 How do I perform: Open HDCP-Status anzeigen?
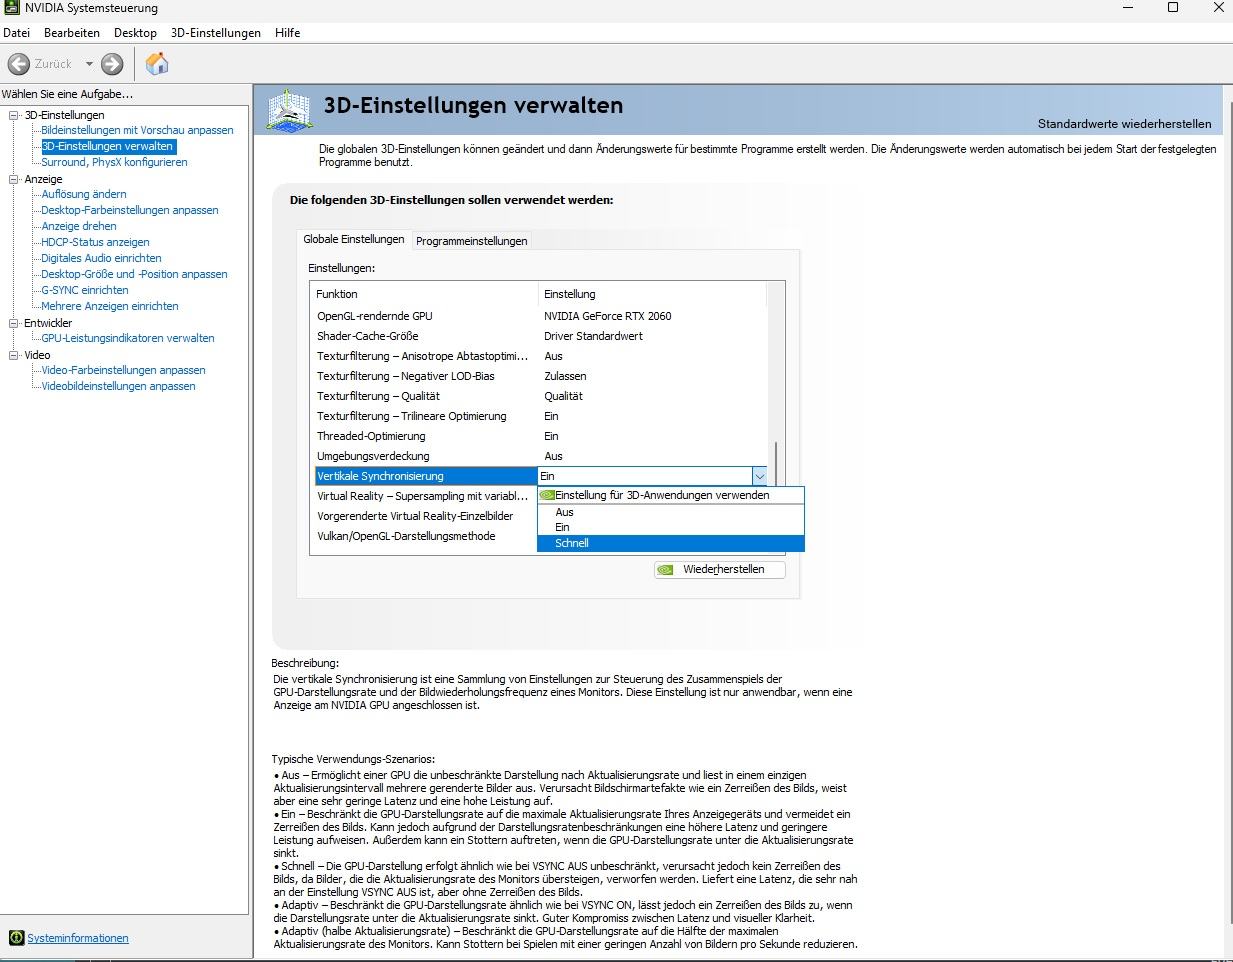pos(95,242)
